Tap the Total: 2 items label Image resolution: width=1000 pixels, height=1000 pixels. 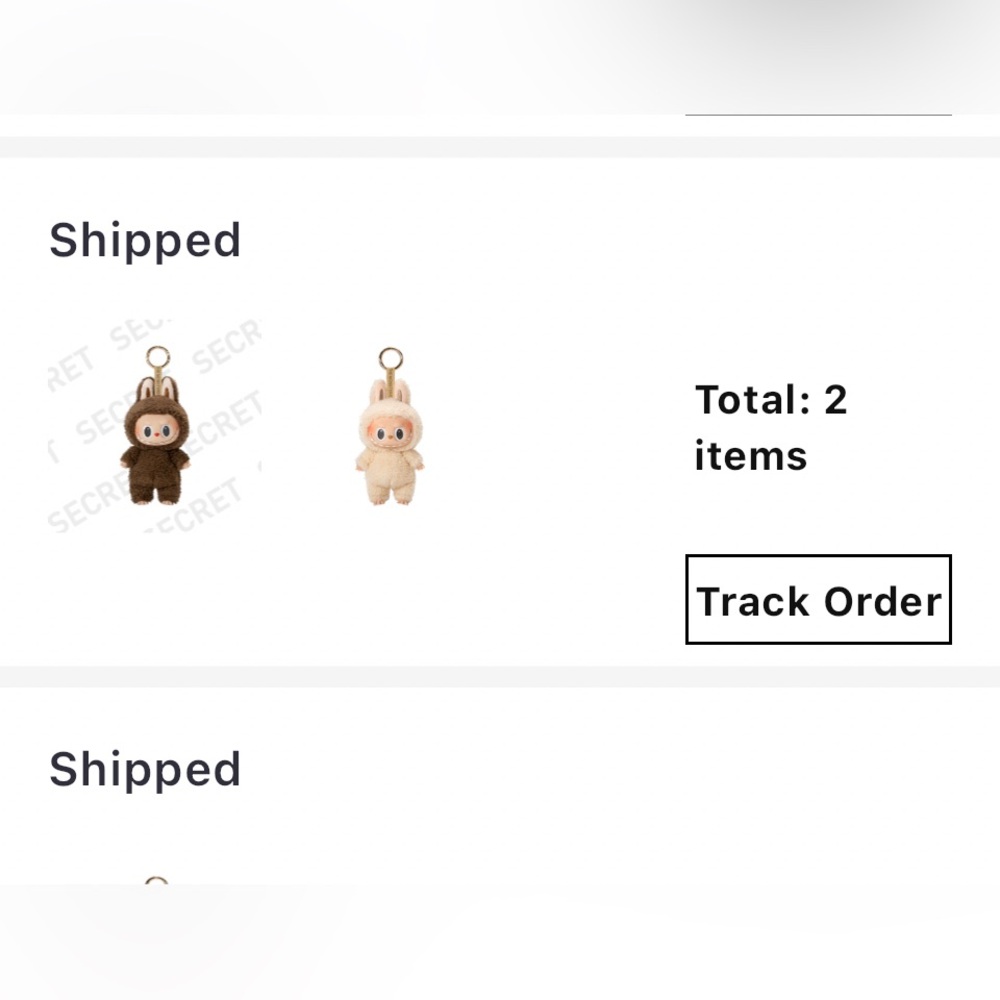[x=771, y=428]
